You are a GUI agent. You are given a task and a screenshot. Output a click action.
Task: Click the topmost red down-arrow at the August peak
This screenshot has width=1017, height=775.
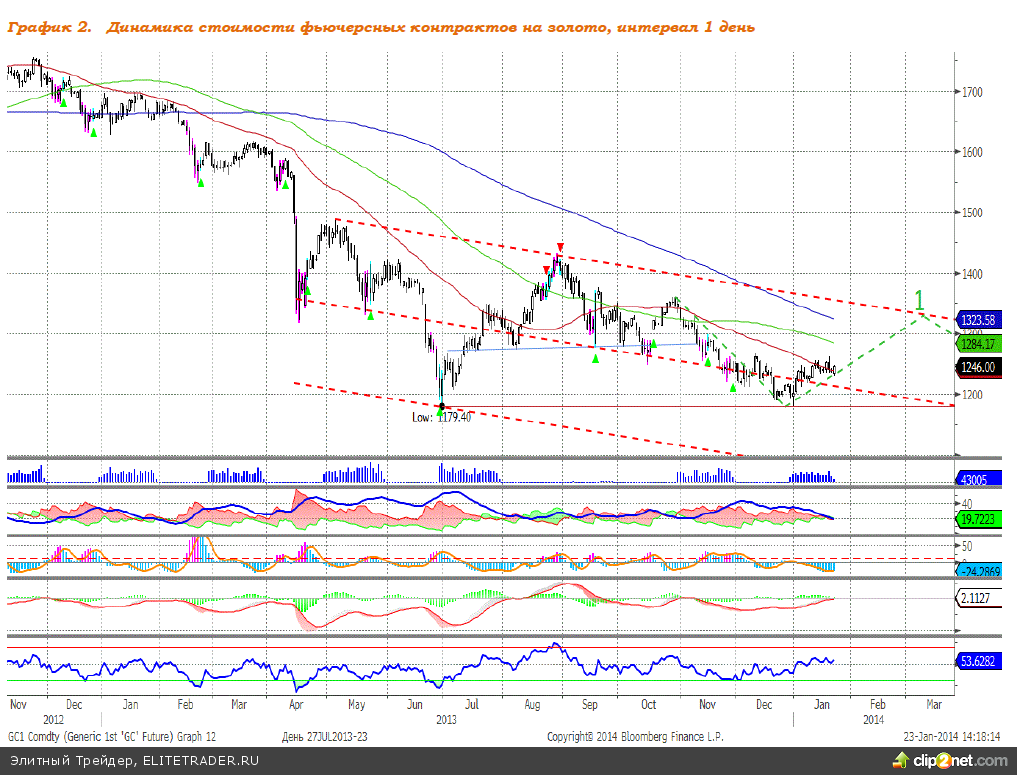pyautogui.click(x=560, y=247)
